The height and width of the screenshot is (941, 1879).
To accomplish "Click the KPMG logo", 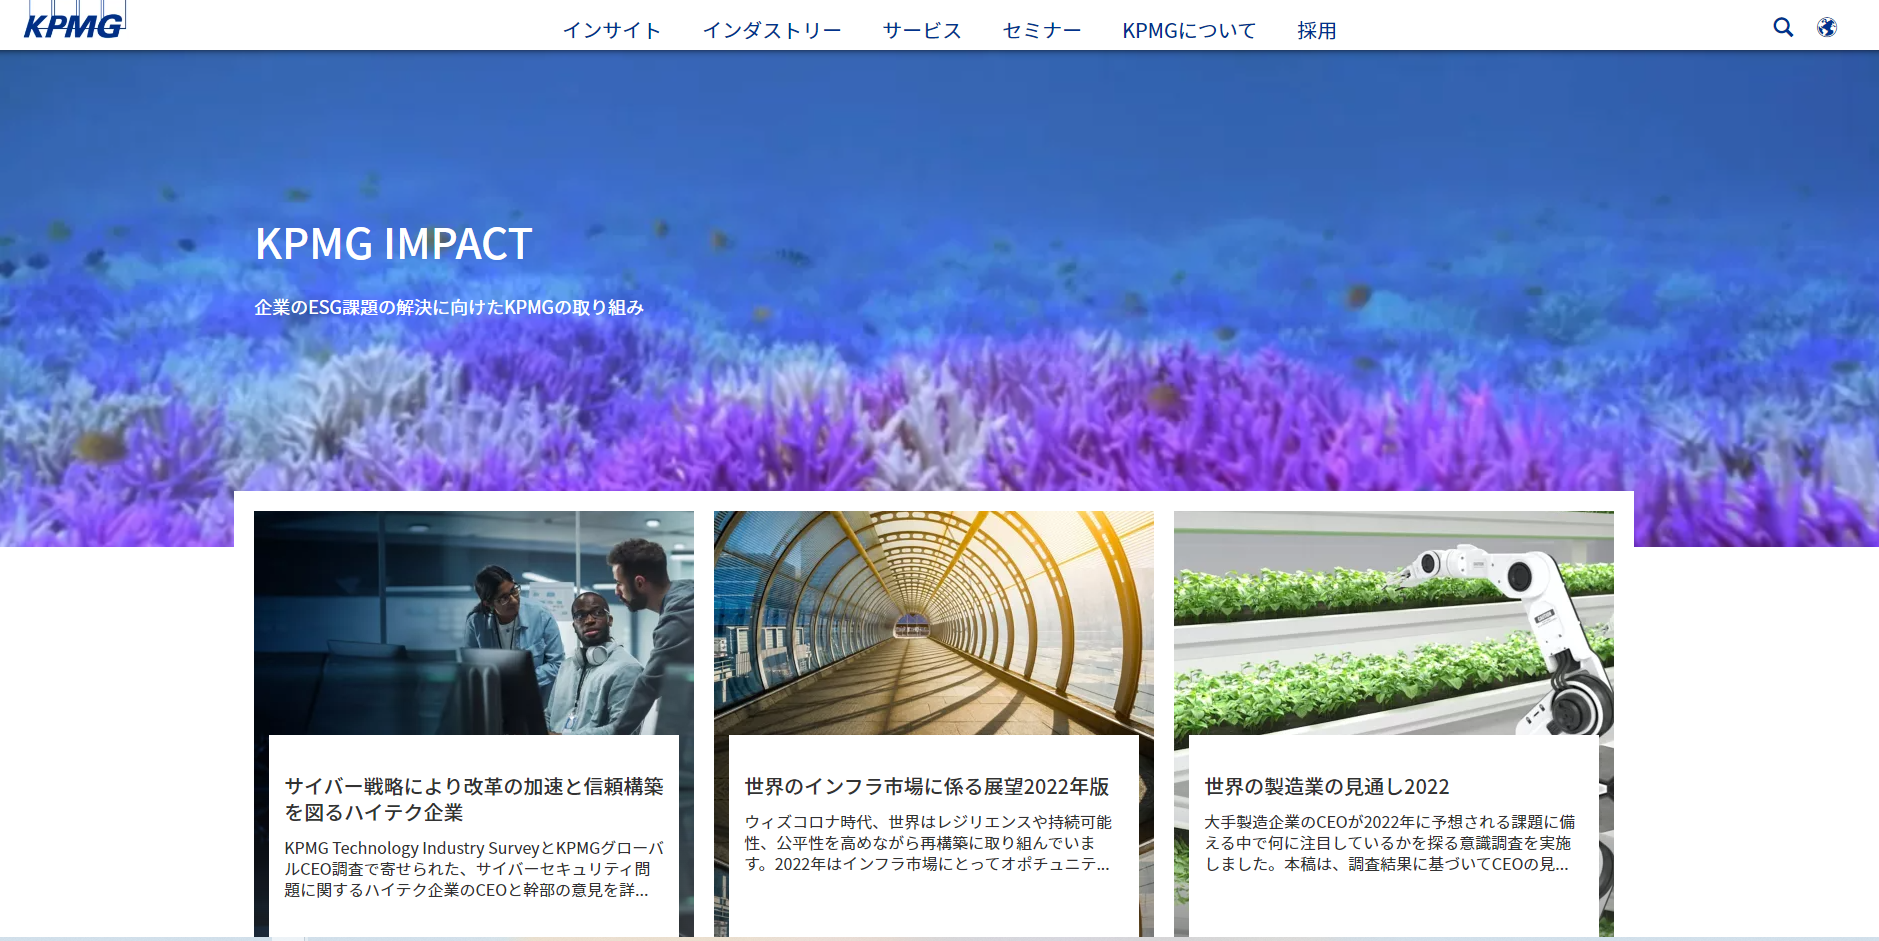I will point(74,22).
